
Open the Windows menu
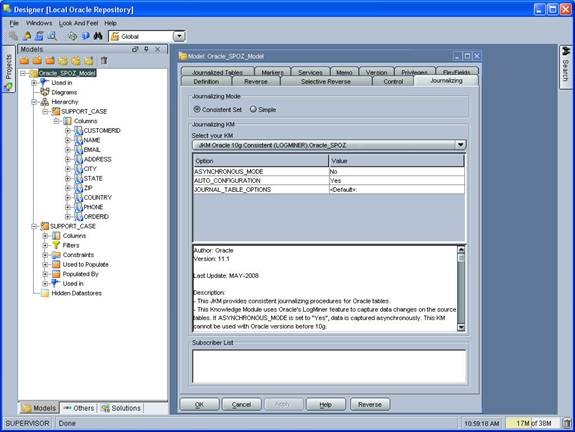[x=39, y=23]
